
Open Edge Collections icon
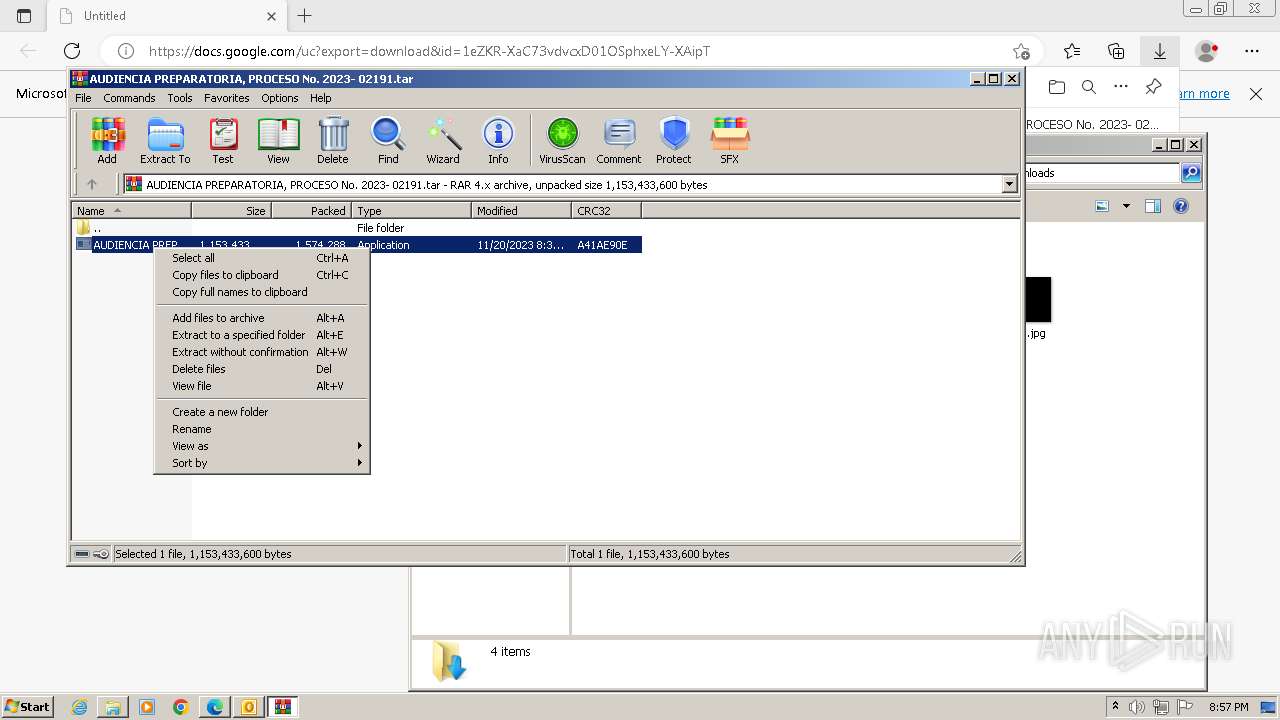click(x=1116, y=51)
